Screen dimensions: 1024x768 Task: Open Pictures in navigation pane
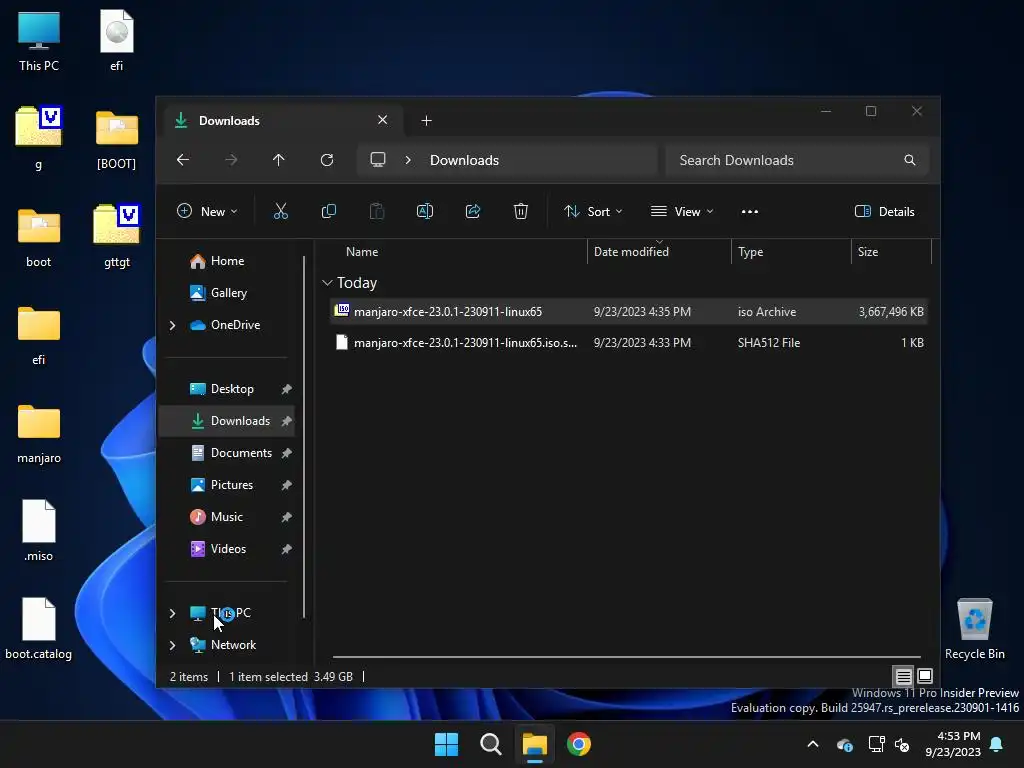tap(226, 485)
